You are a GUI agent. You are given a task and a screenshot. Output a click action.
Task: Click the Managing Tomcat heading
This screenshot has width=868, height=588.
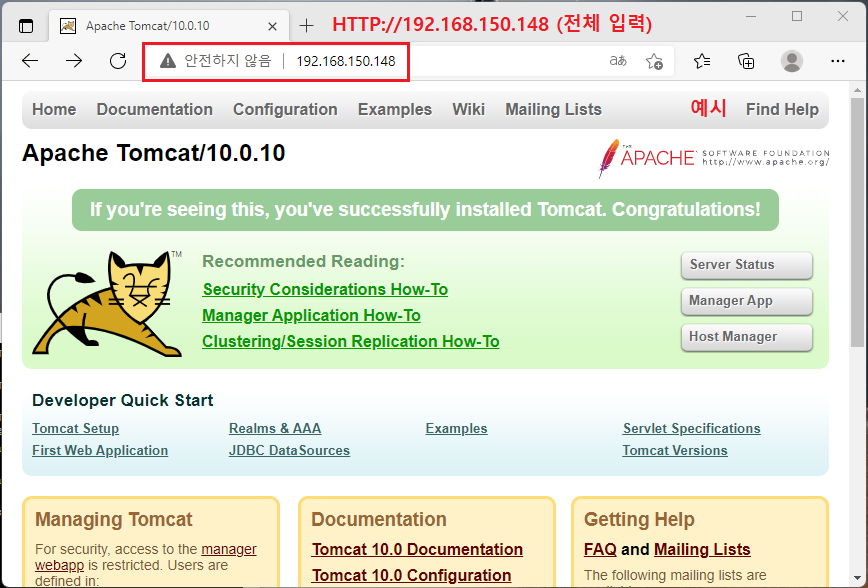click(113, 519)
